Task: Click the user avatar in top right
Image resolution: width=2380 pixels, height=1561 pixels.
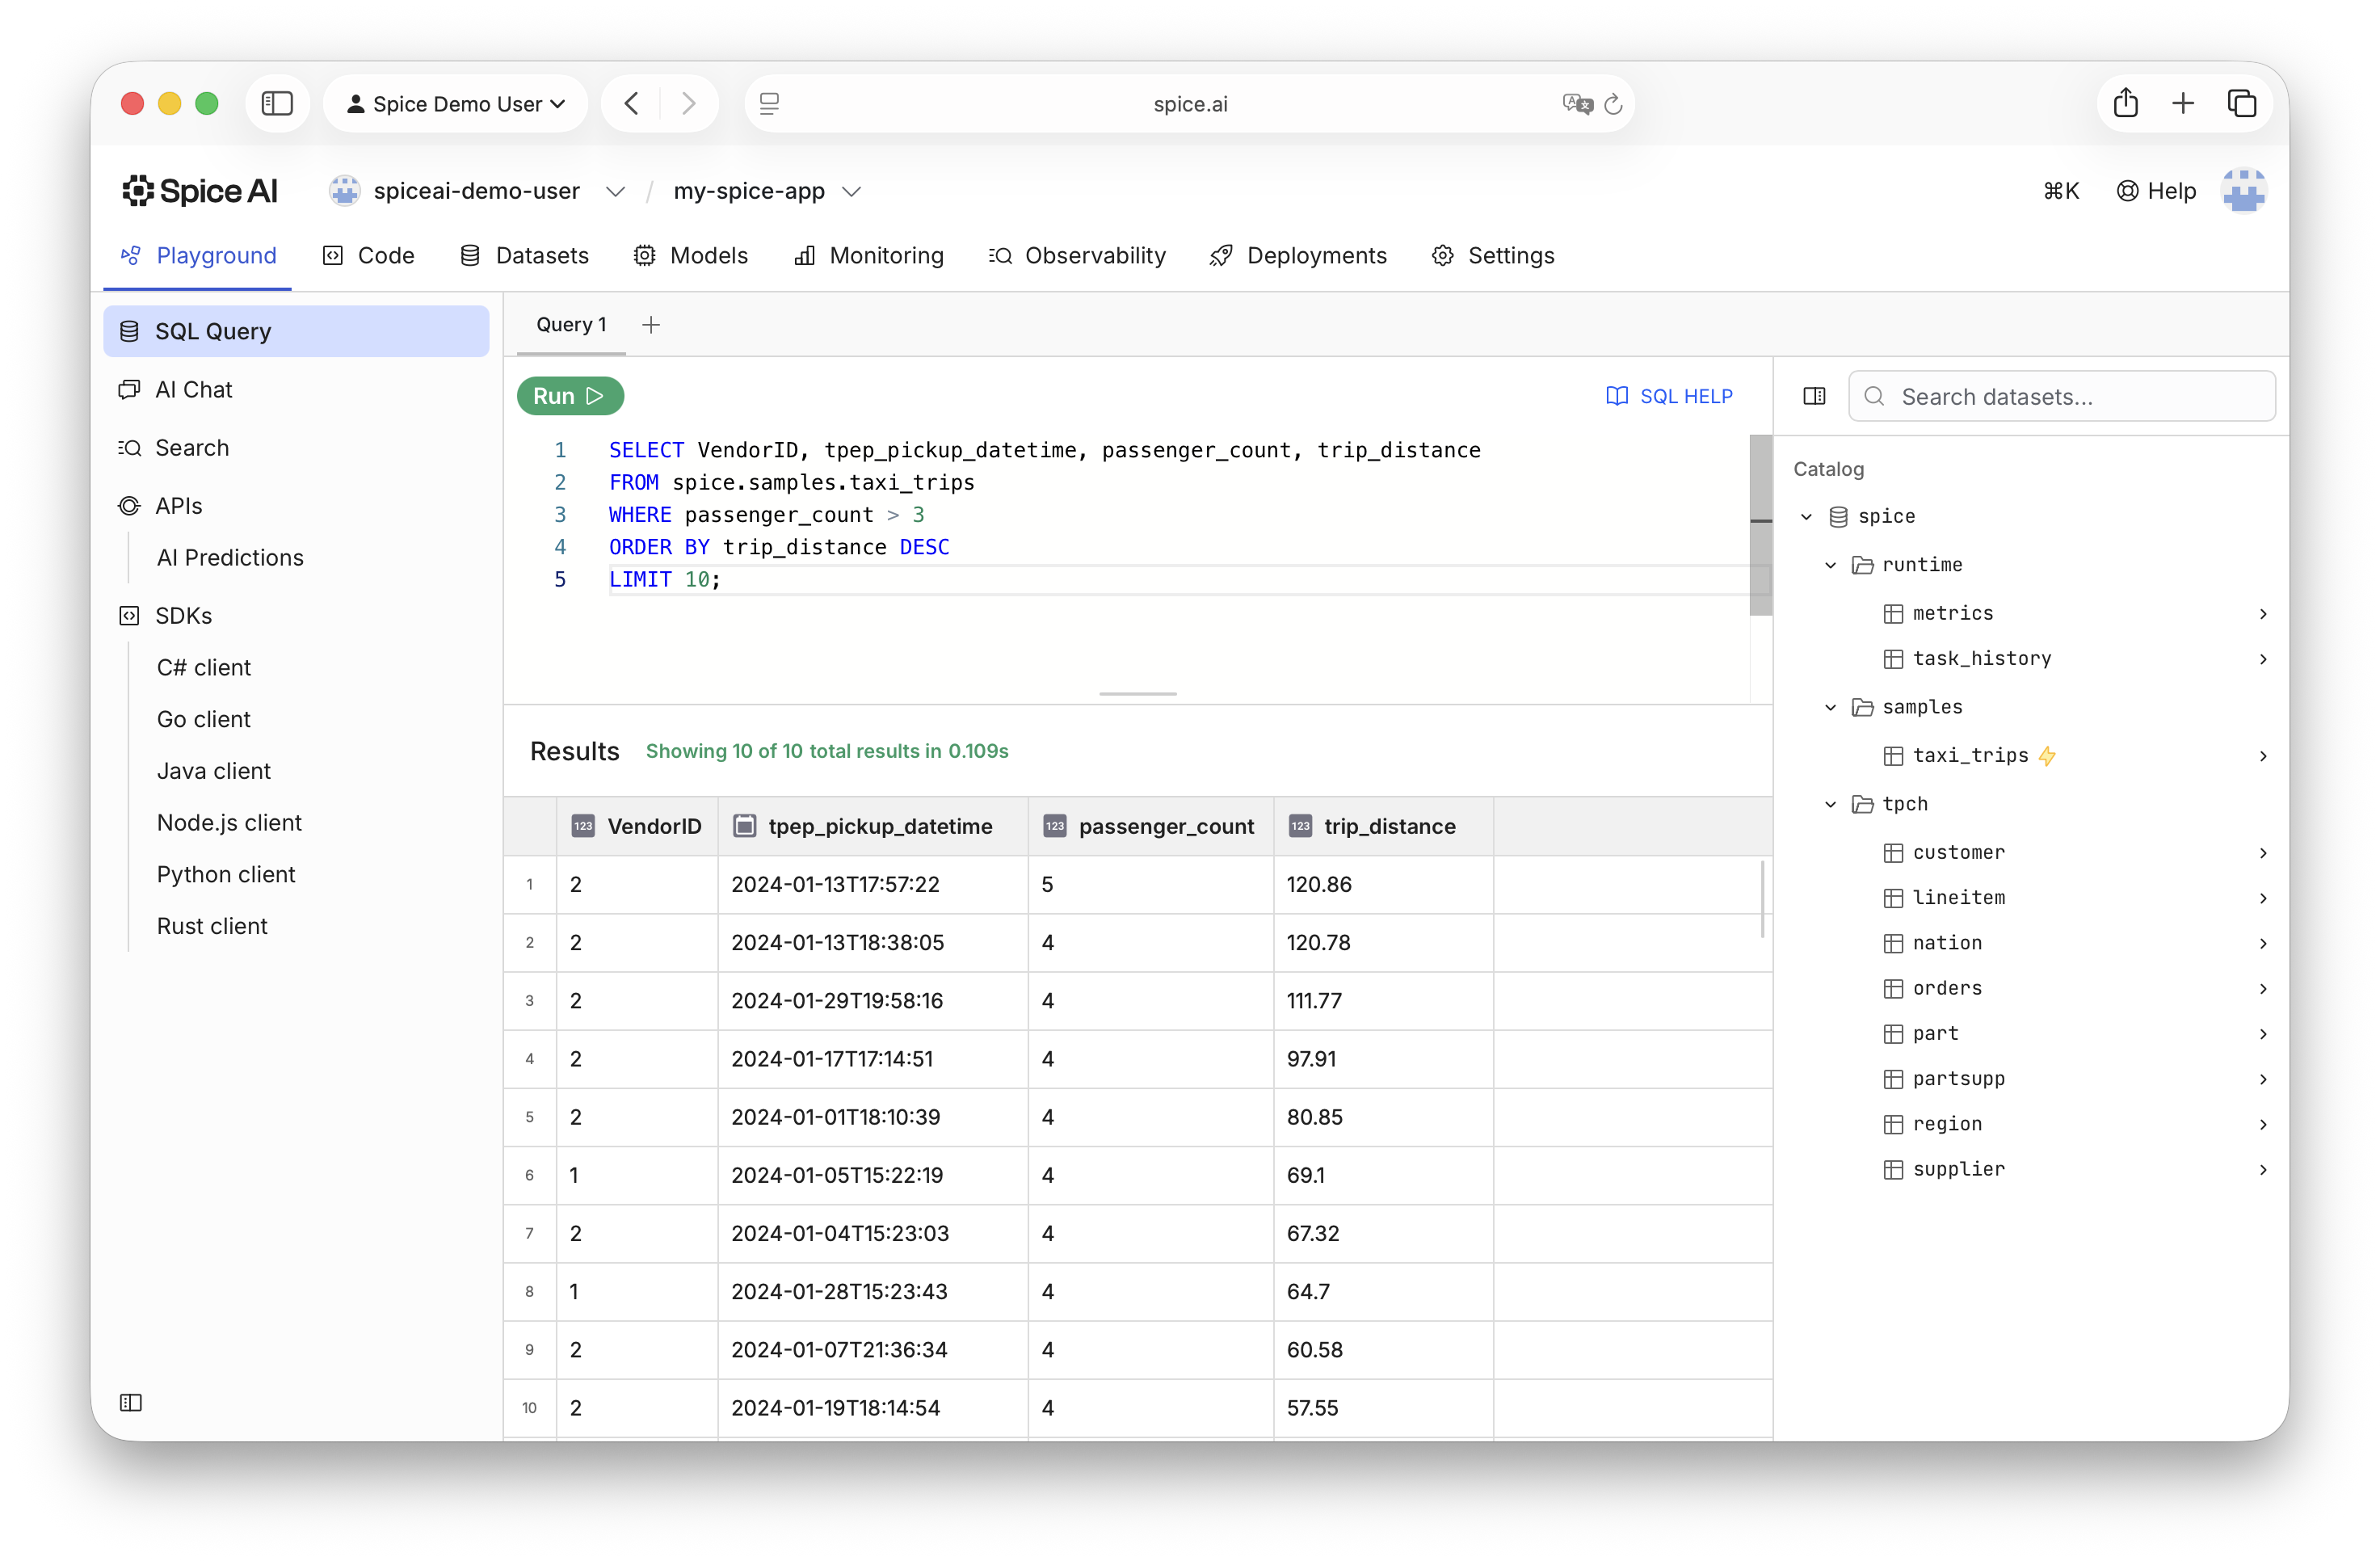Action: 2243,191
